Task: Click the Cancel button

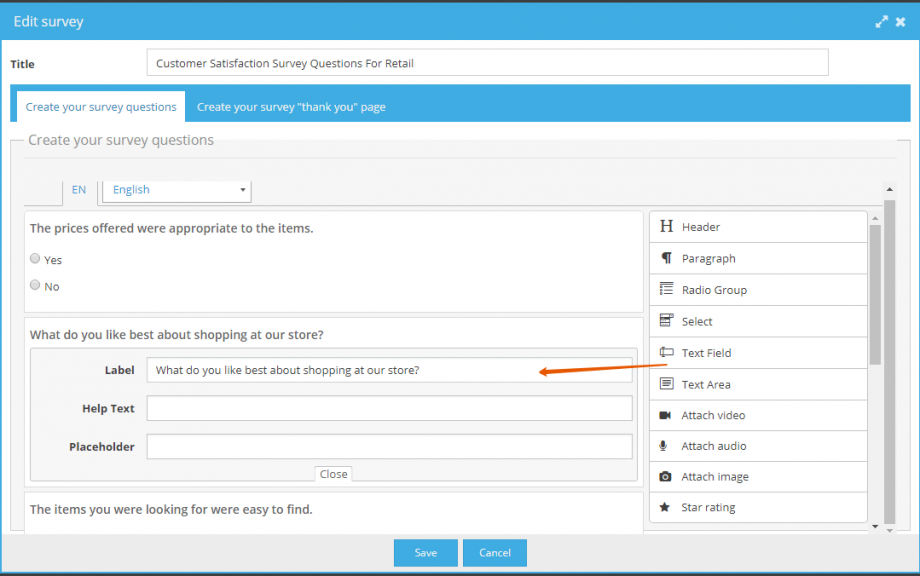Action: (x=495, y=553)
